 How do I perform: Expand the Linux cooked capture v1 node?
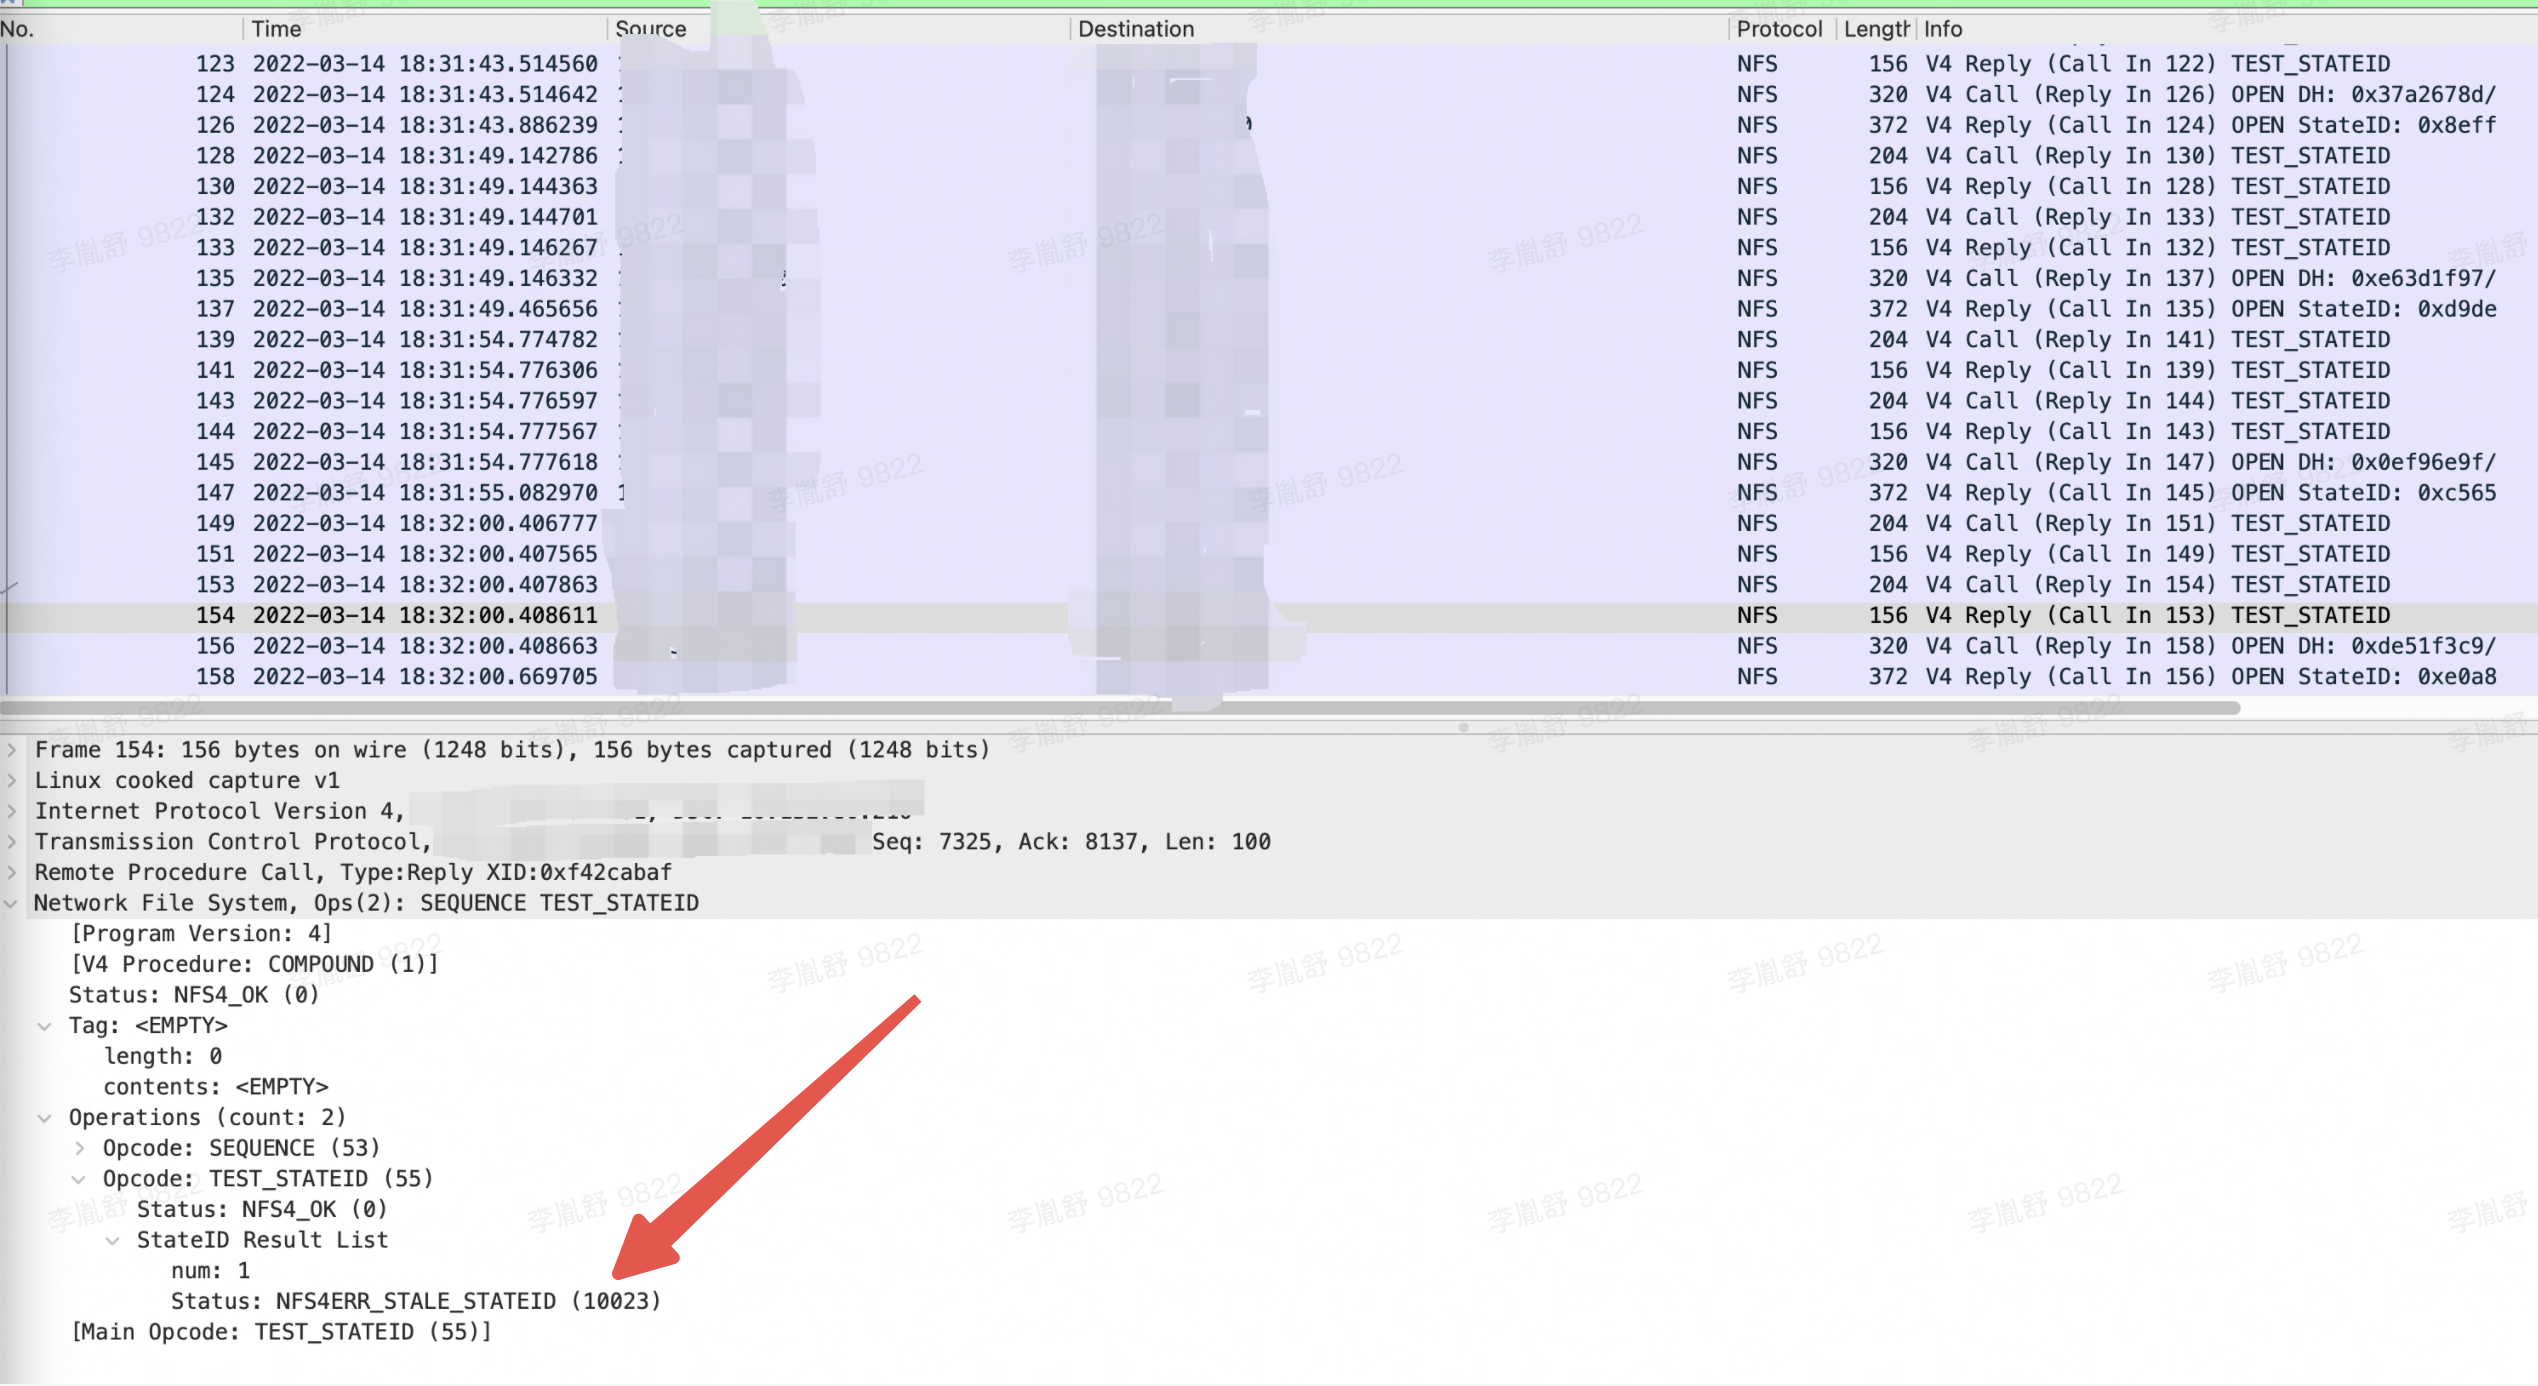11,780
